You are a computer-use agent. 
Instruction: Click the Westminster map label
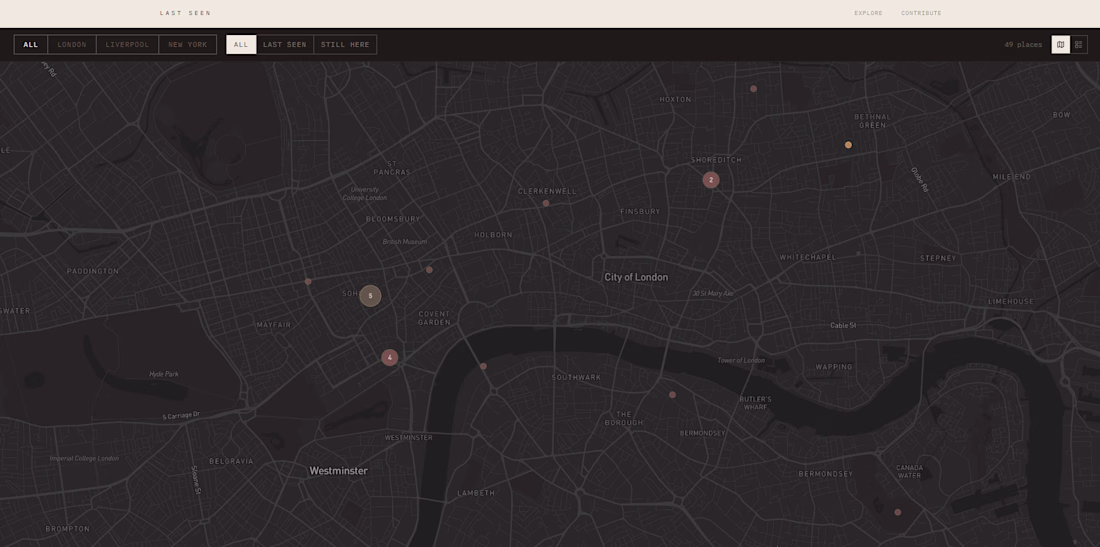pos(338,471)
